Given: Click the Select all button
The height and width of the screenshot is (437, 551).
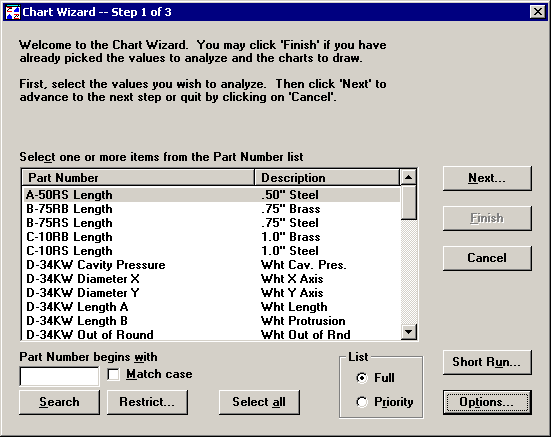Looking at the screenshot, I should [x=259, y=402].
